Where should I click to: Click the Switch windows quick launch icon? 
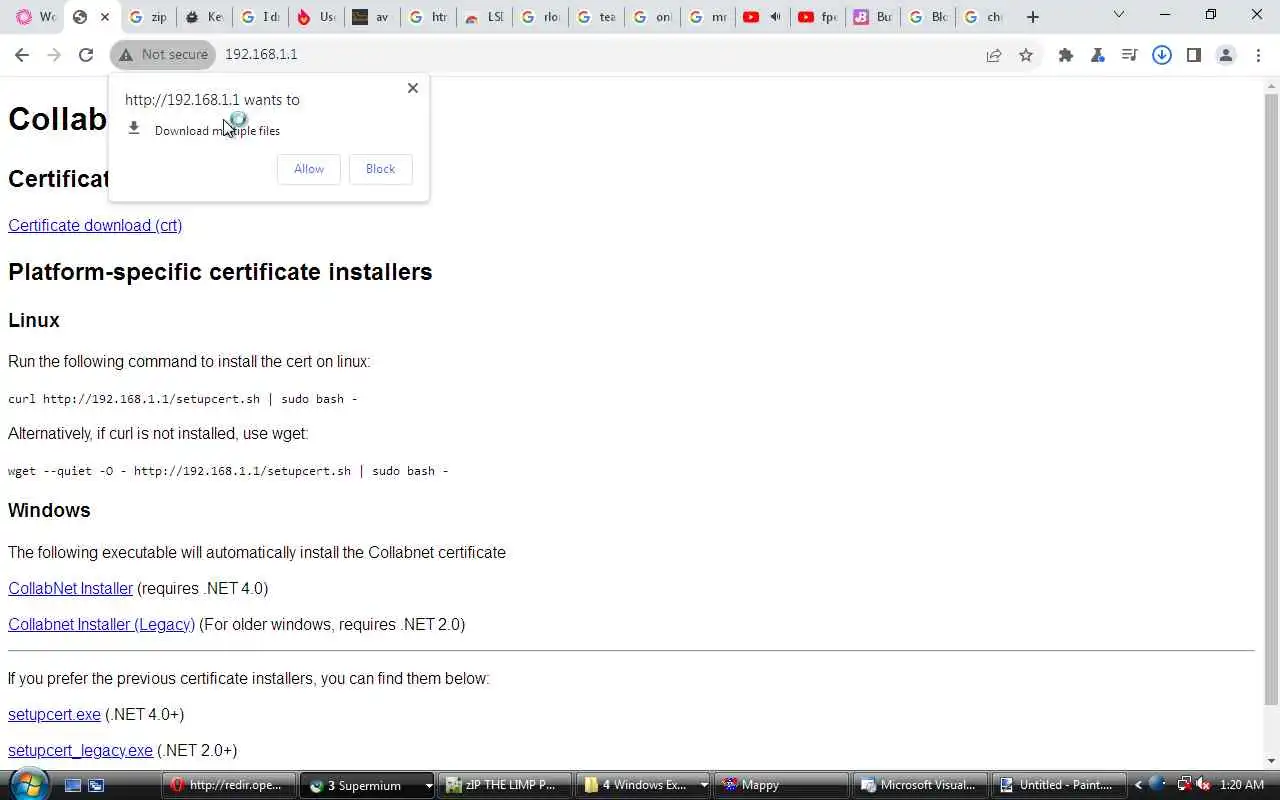point(96,785)
